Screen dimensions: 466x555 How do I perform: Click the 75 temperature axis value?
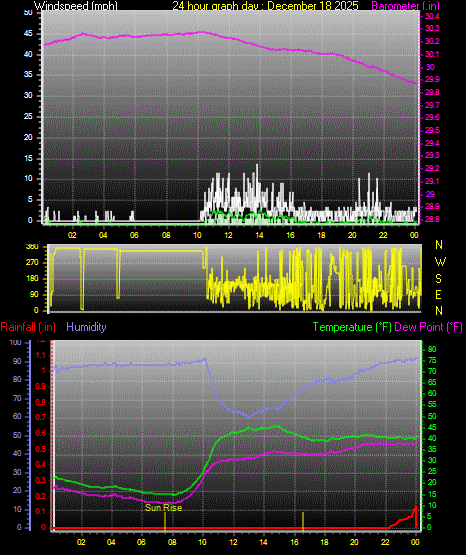tap(432, 360)
